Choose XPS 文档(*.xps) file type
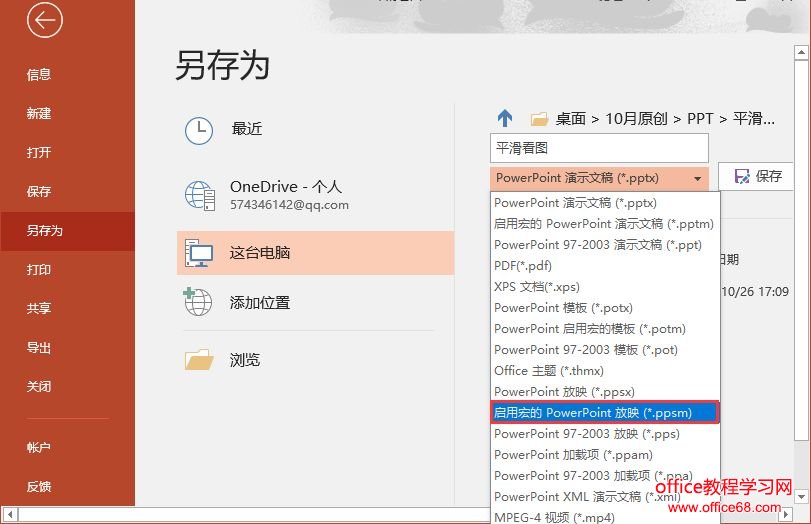811x524 pixels. (605, 287)
